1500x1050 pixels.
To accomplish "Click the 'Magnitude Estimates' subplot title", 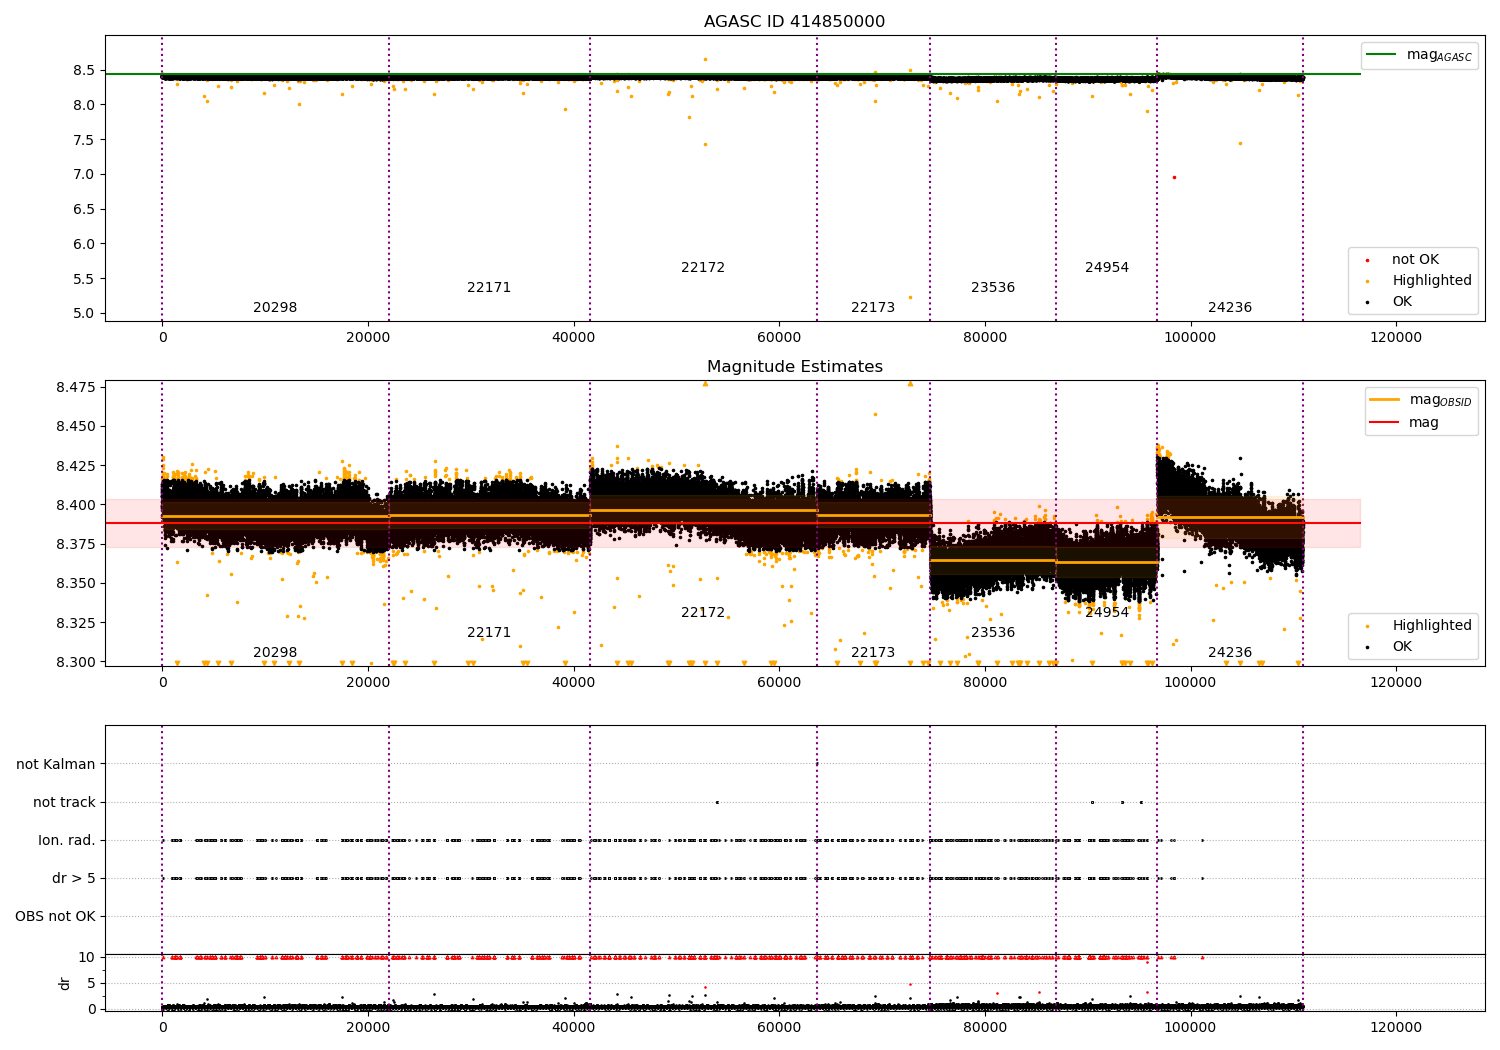I will coord(794,367).
